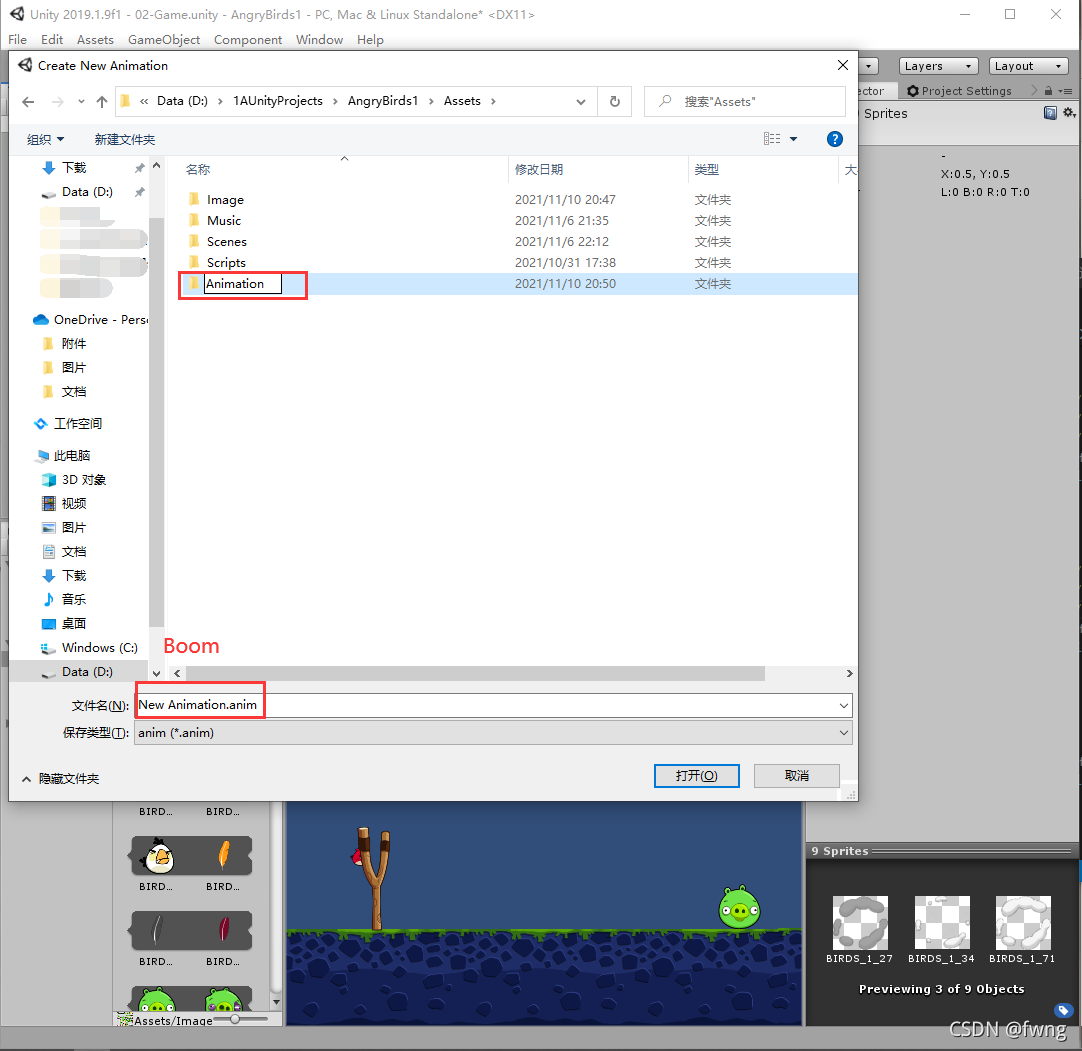Open the file name combo box dropdown
Image resolution: width=1082 pixels, height=1051 pixels.
(843, 705)
